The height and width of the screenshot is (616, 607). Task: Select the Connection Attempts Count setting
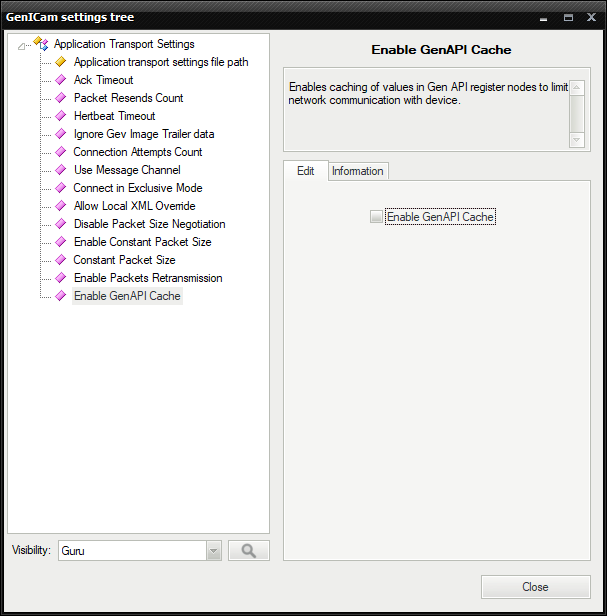click(138, 152)
